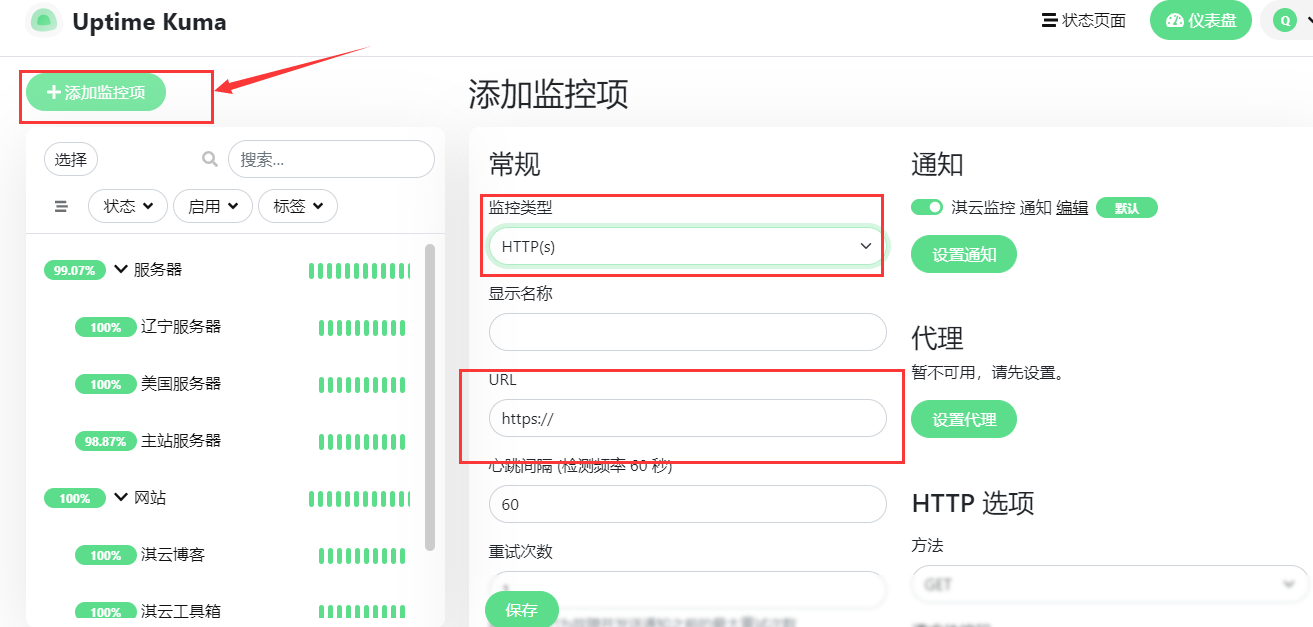
Task: Click the 设置通知 setup notification button
Action: [964, 254]
